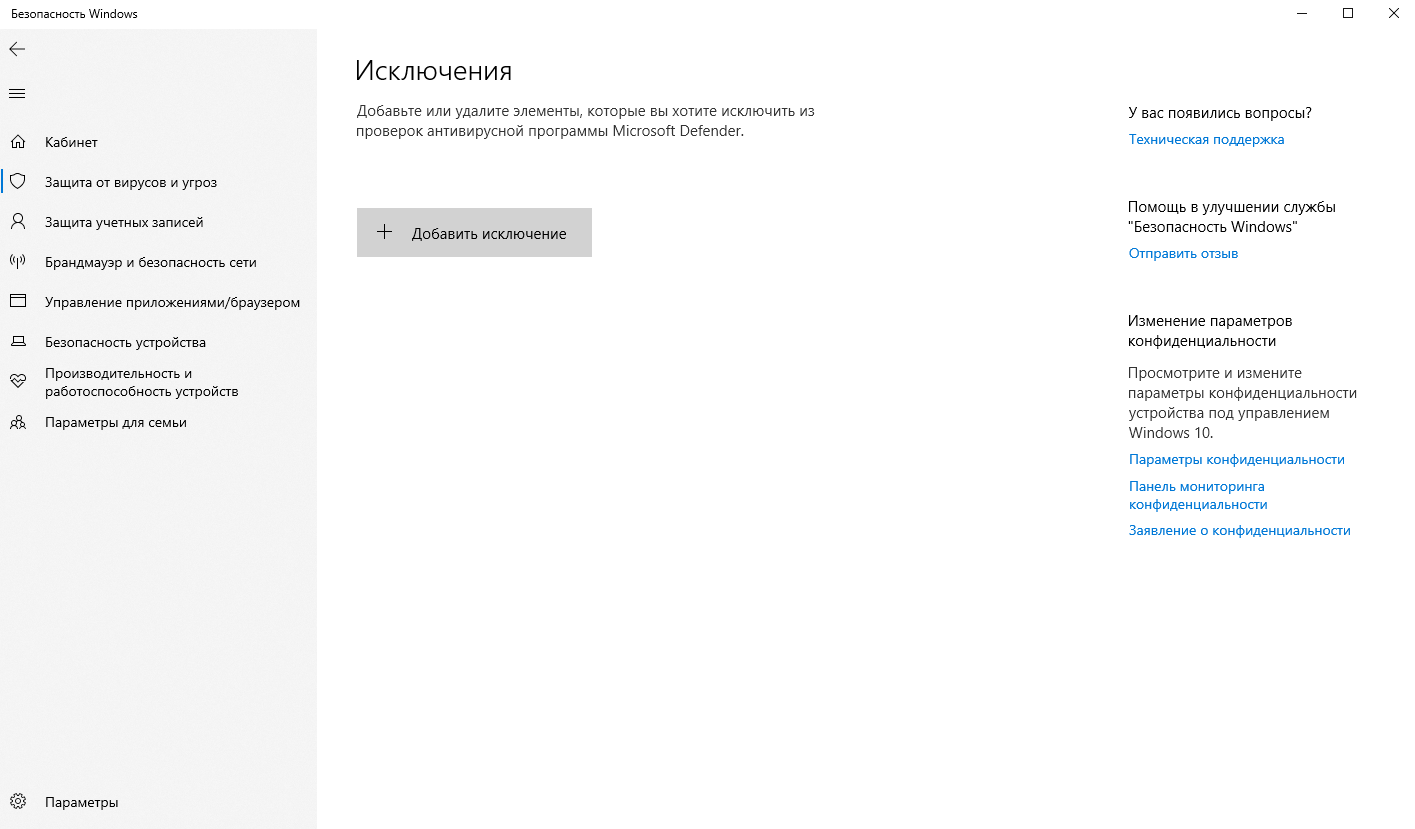Viewport: 1415px width, 829px height.
Task: Click the app and browser control icon
Action: [17, 302]
